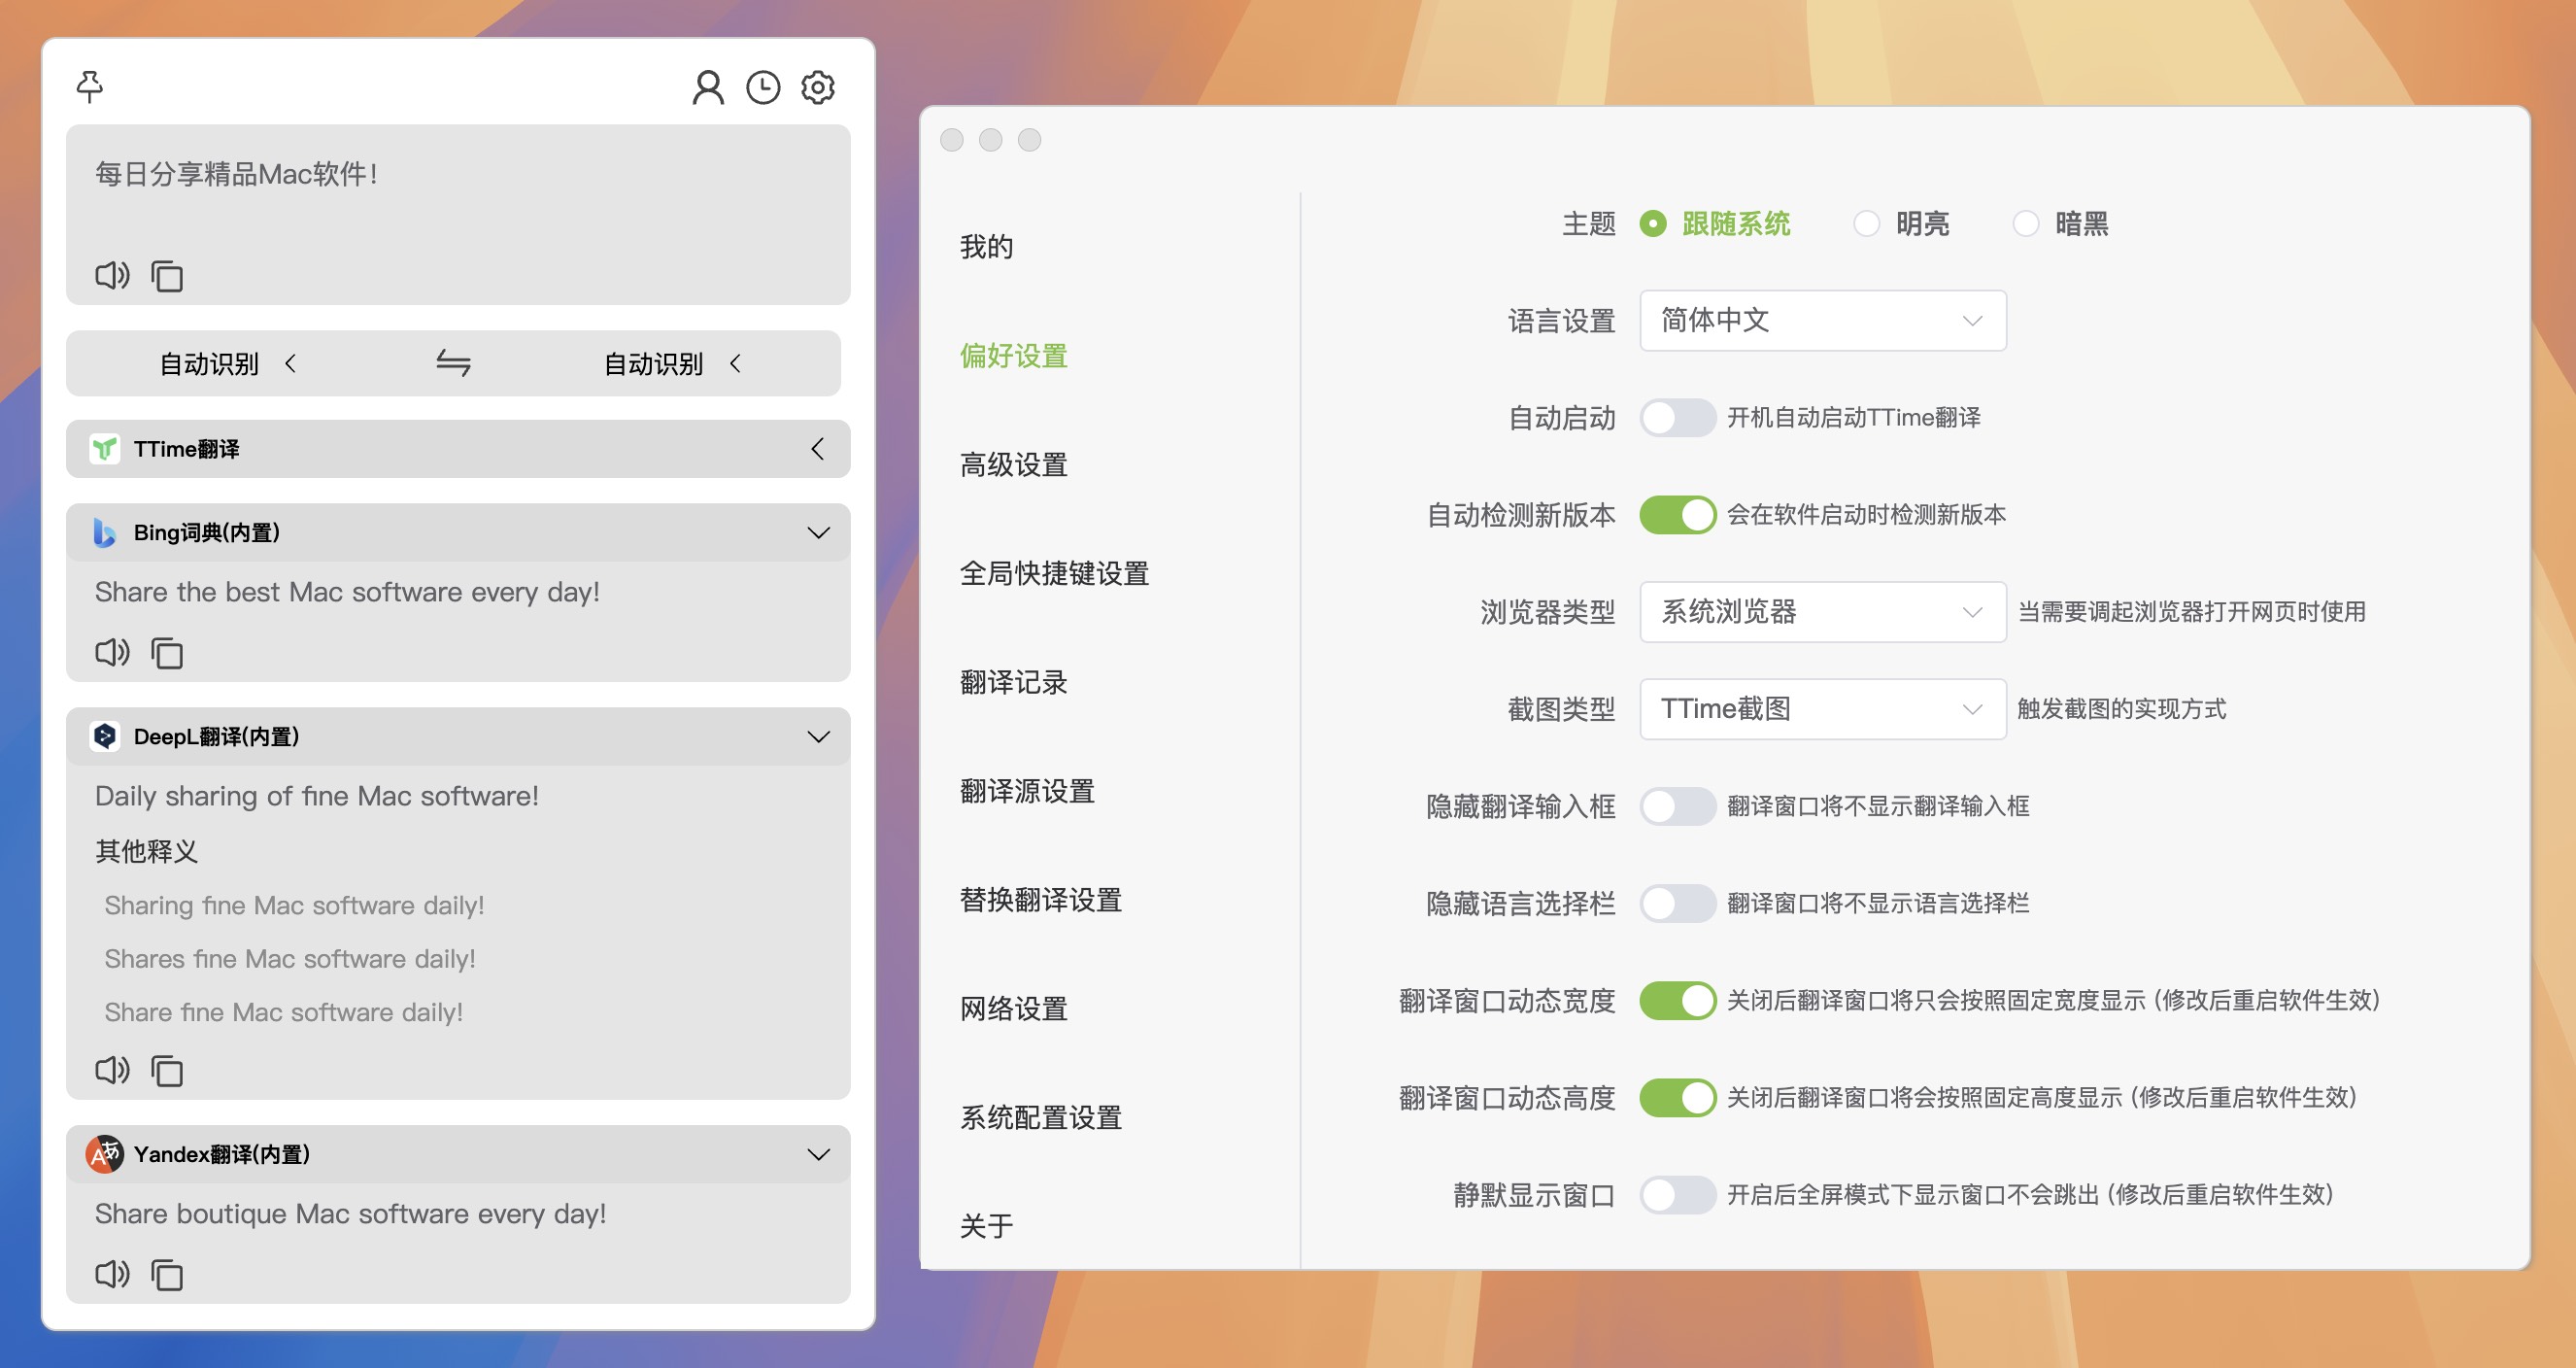
Task: Click Bing result 'Share the best Mac software every day!'
Action: pyautogui.click(x=347, y=592)
